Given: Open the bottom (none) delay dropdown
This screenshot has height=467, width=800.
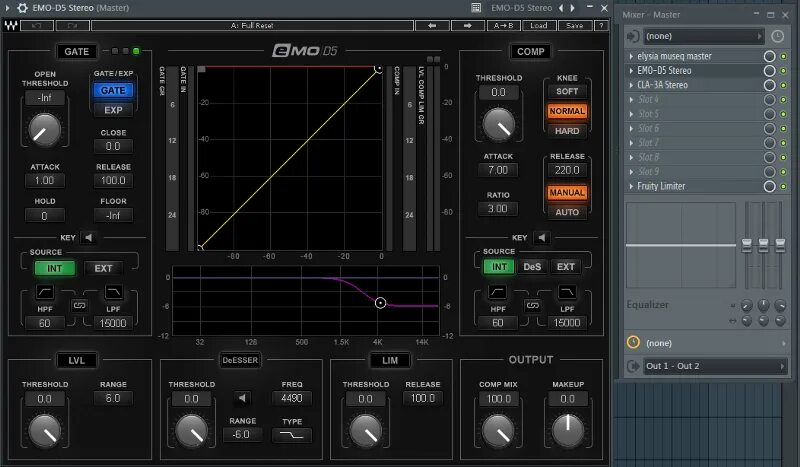Looking at the screenshot, I should 715,343.
